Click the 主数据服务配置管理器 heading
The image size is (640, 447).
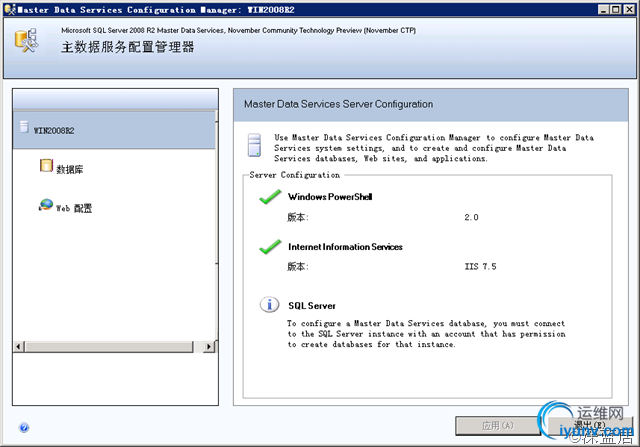coord(127,47)
